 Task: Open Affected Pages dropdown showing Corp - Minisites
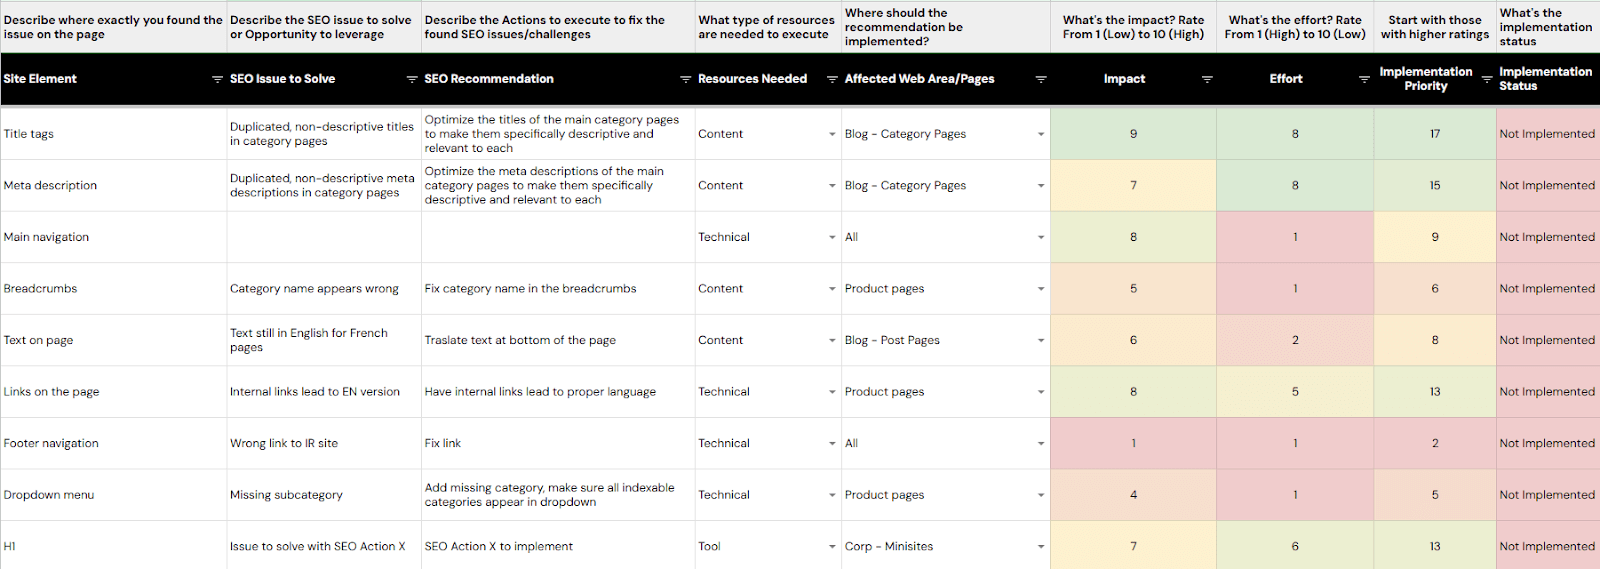[1040, 547]
